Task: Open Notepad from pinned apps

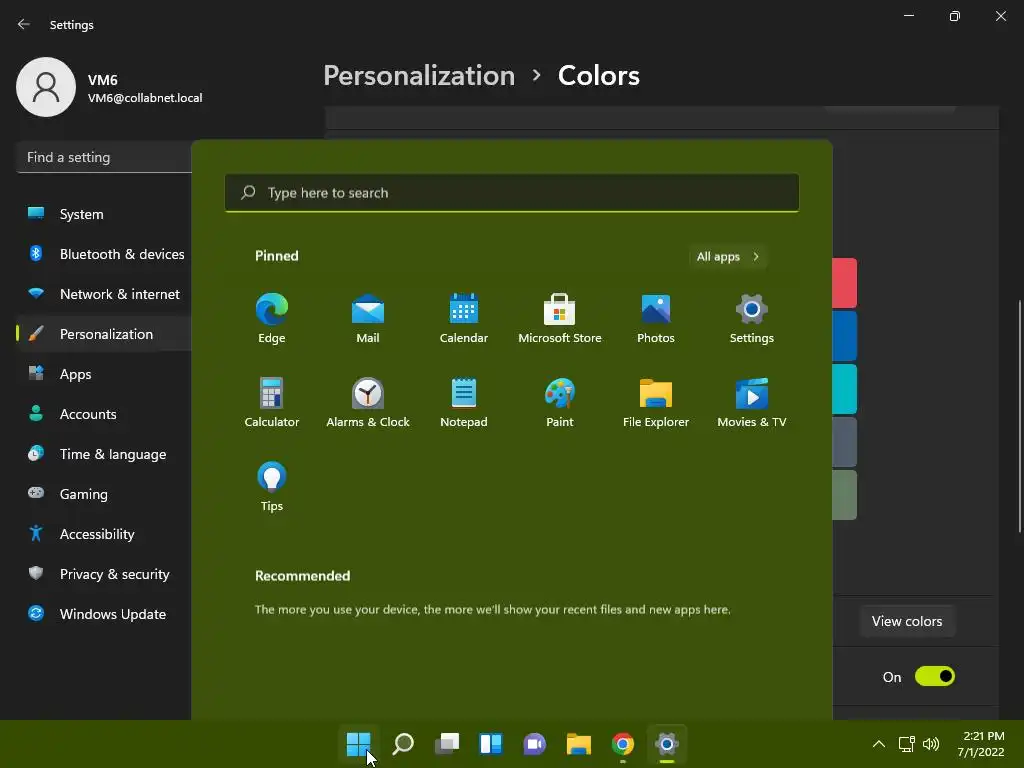Action: (x=464, y=403)
